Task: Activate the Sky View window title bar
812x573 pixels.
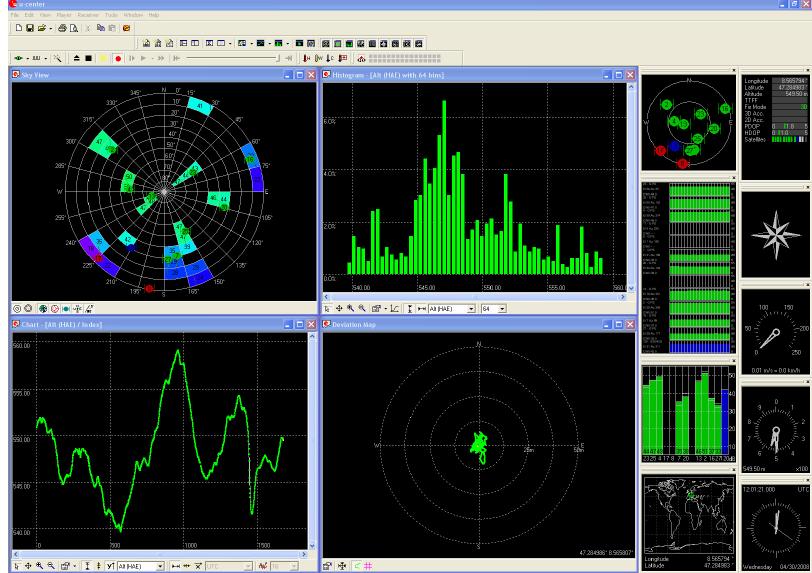Action: [x=164, y=75]
